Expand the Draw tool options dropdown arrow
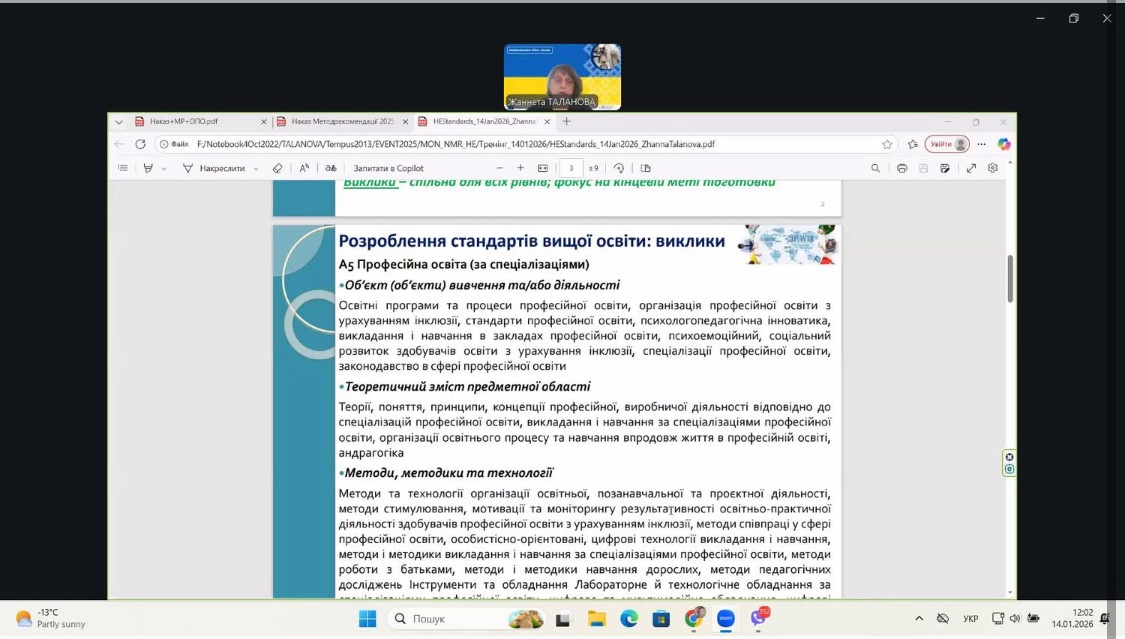The image size is (1125, 639). click(x=256, y=168)
